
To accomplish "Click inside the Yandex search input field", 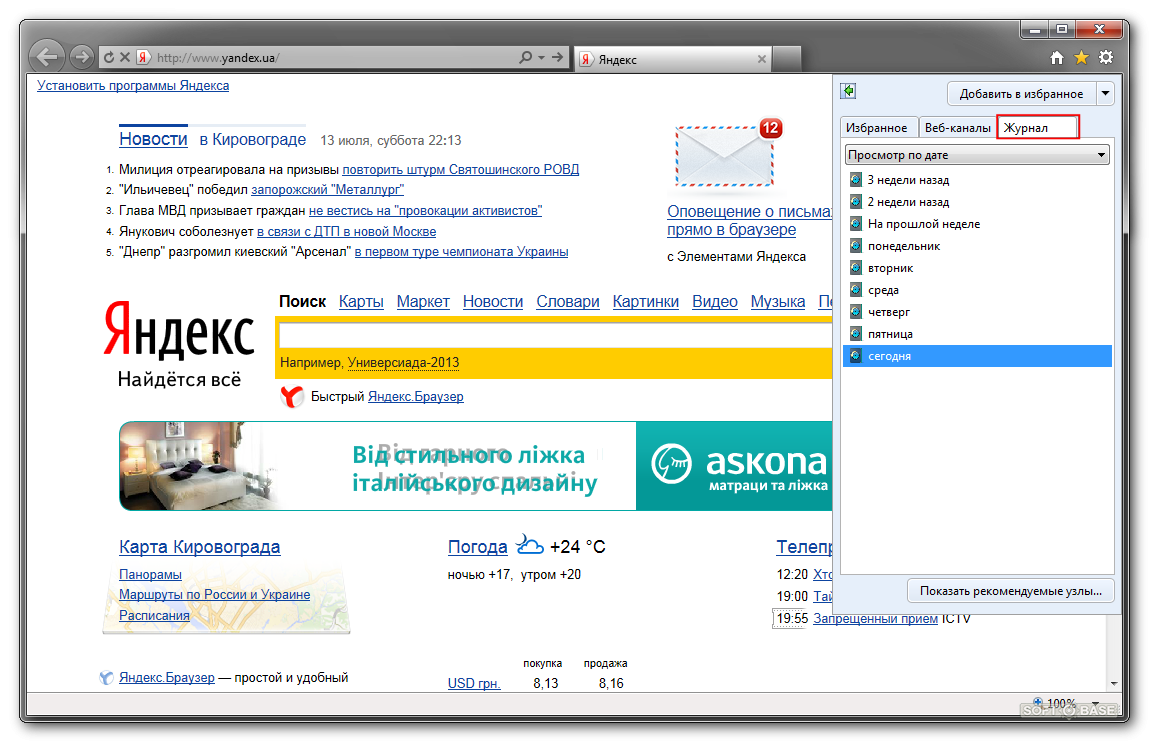I will [550, 334].
